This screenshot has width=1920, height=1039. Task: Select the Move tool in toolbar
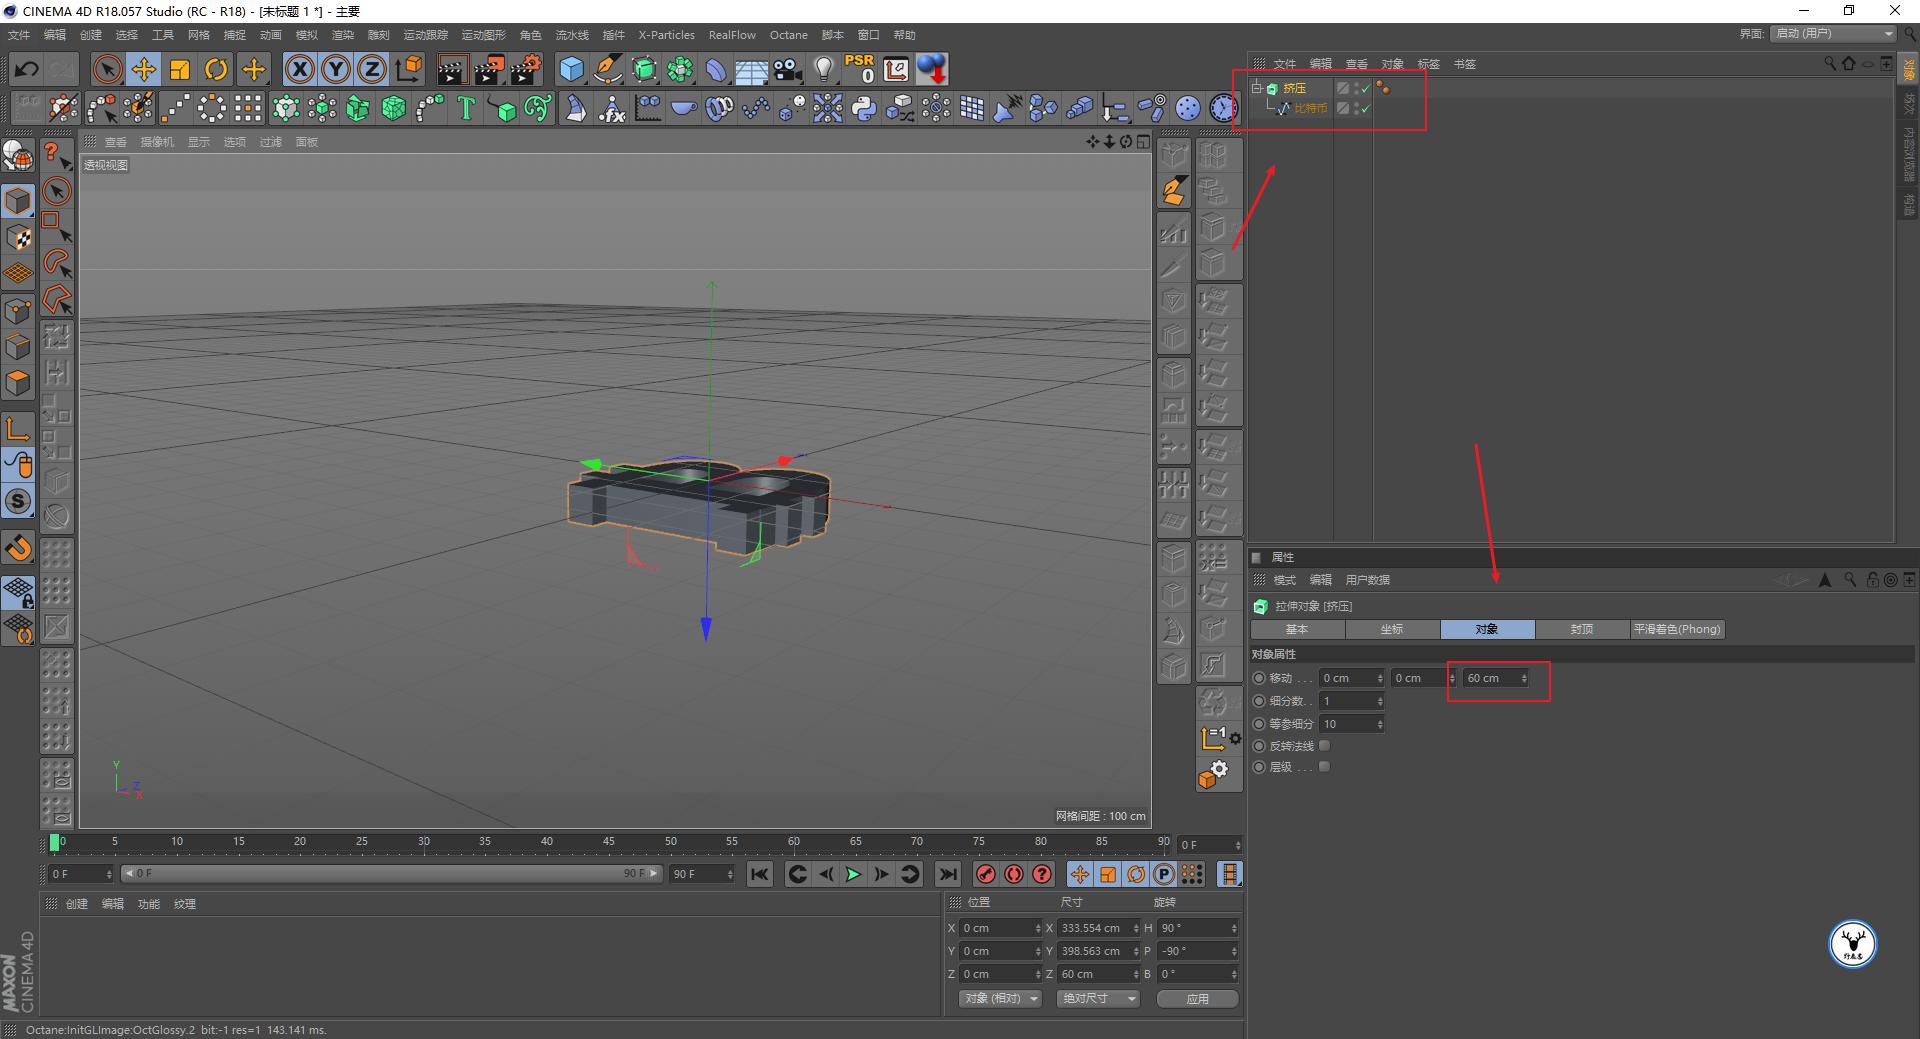pos(144,69)
